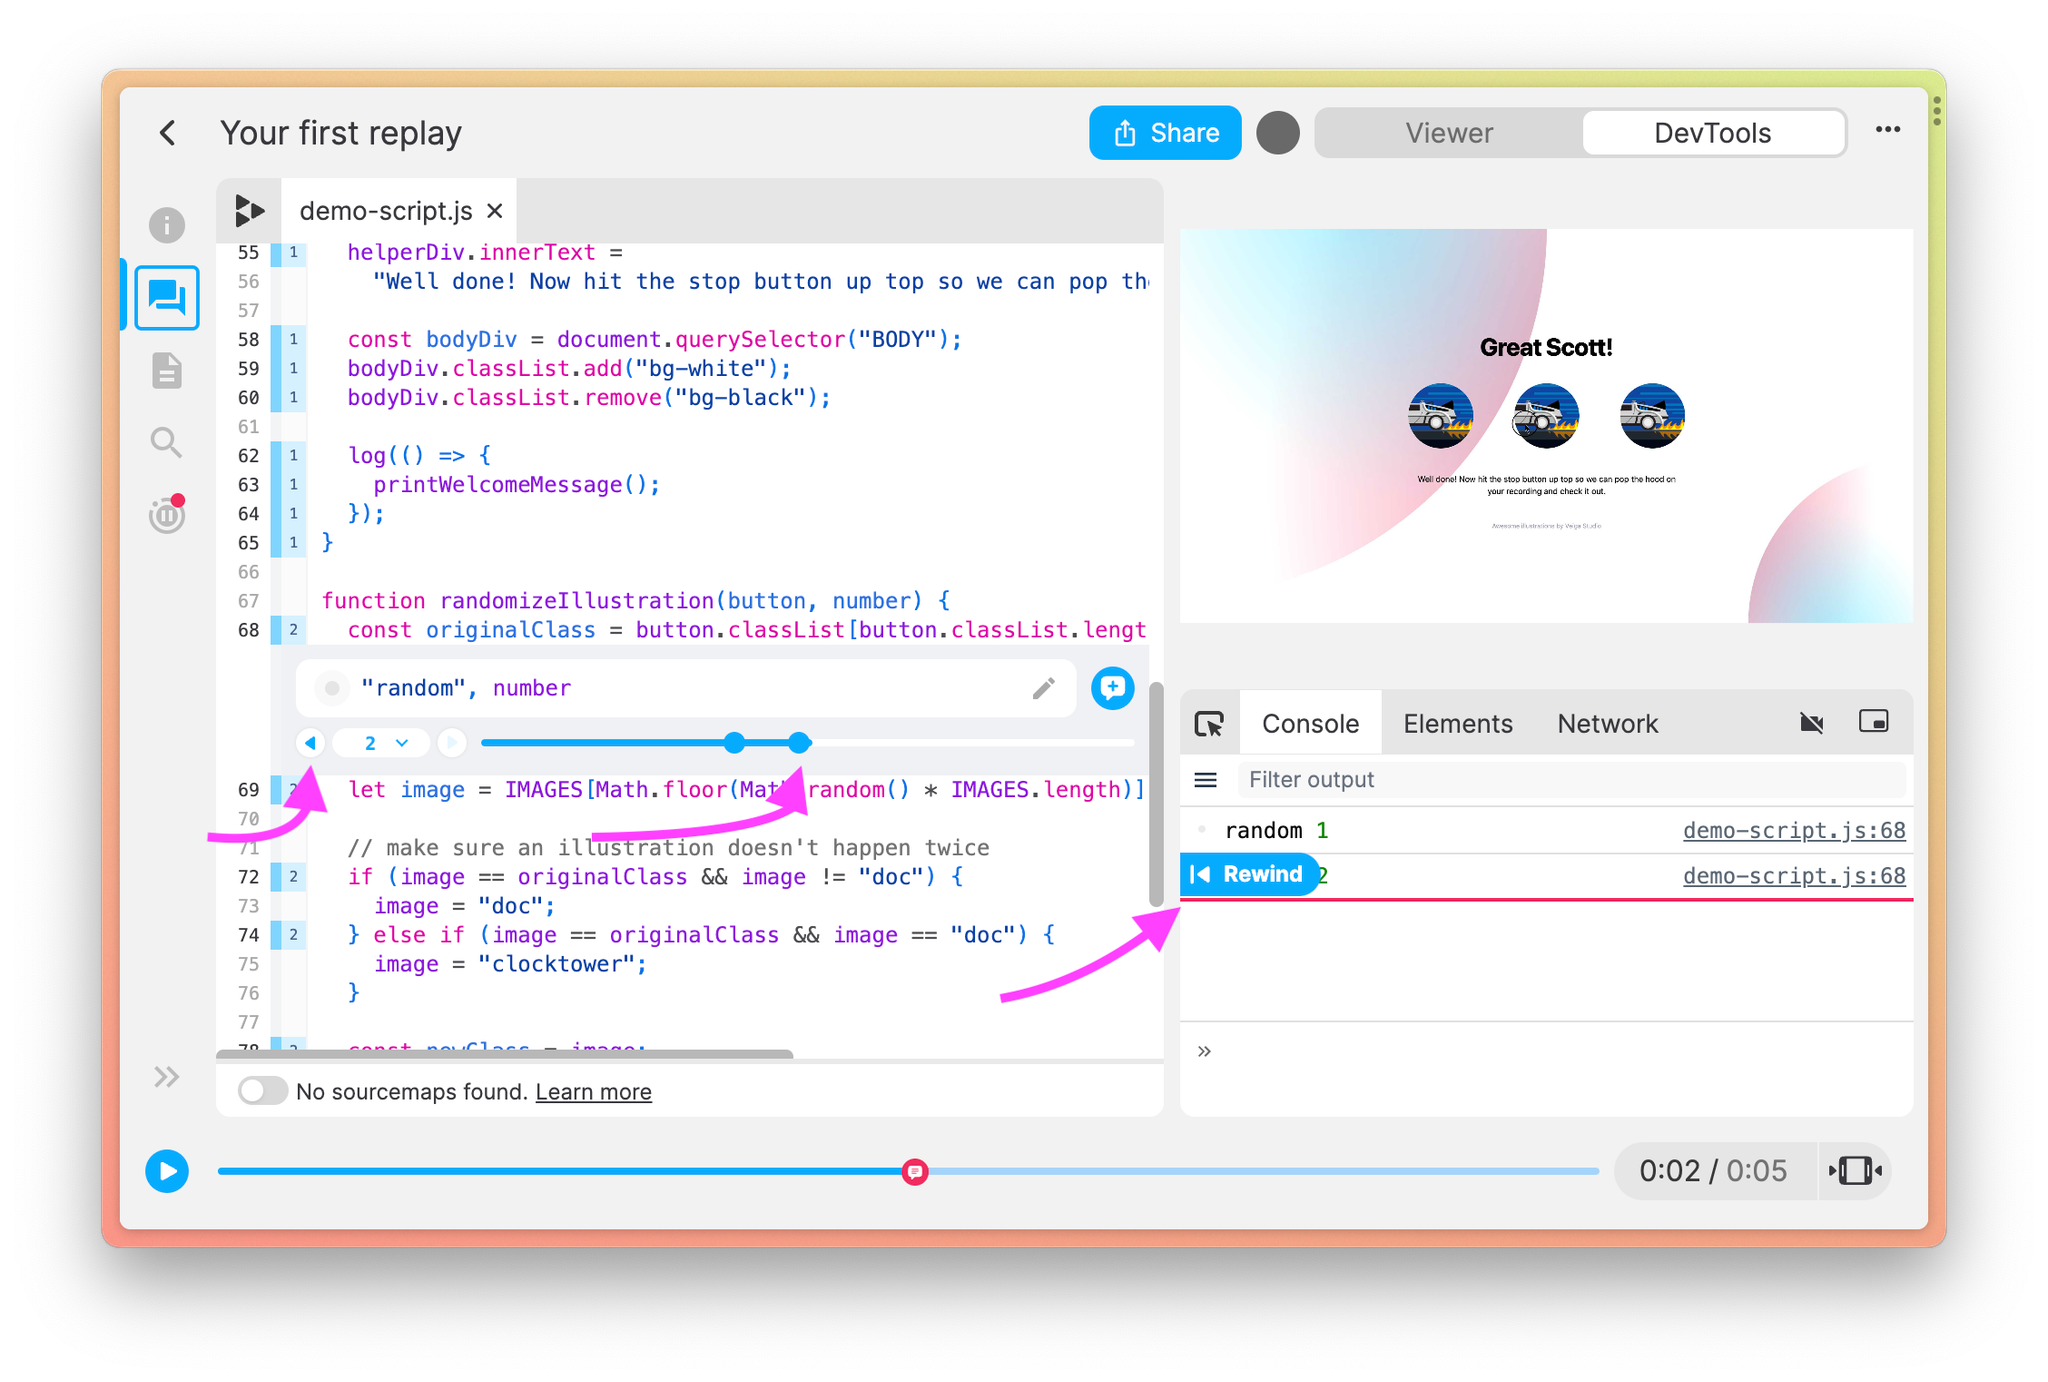Image resolution: width=2048 pixels, height=1382 pixels.
Task: Click the Rewind button in console
Action: (1249, 875)
